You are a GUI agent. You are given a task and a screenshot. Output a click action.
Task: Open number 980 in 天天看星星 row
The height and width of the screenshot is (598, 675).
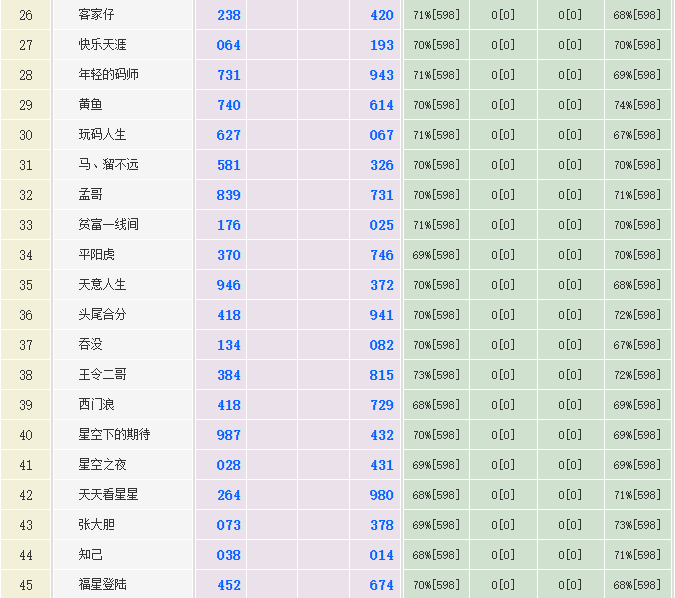382,495
